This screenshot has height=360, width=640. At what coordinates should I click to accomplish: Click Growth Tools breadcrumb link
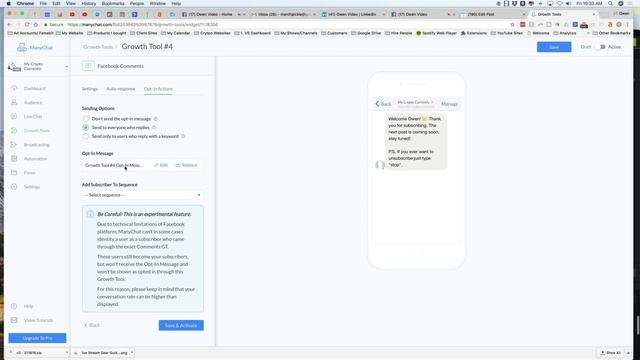click(98, 47)
